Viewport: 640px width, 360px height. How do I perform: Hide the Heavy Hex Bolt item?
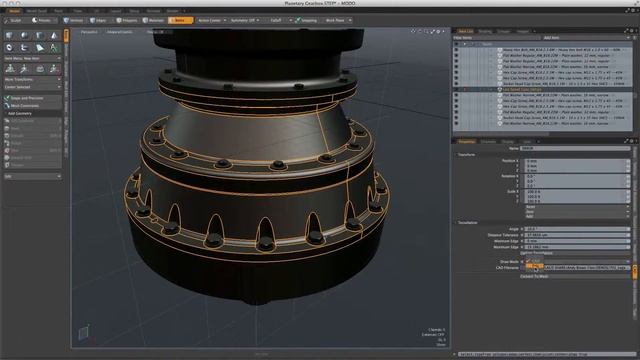456,50
